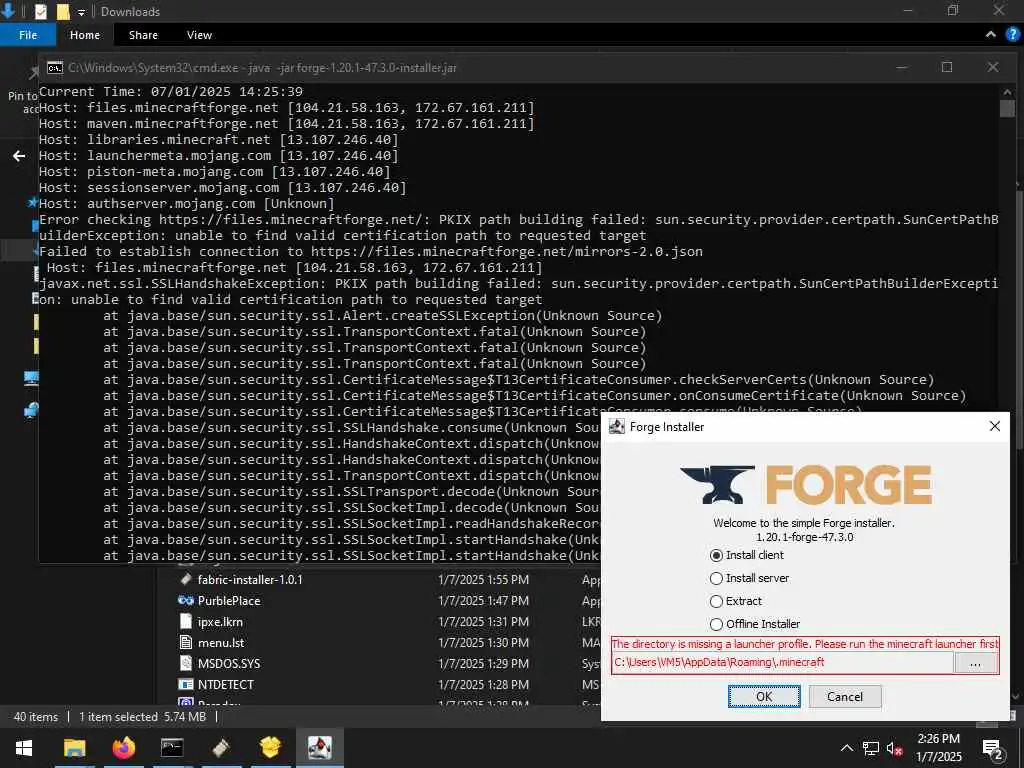Click the date 1/7/2025 1:55 PM

483,579
